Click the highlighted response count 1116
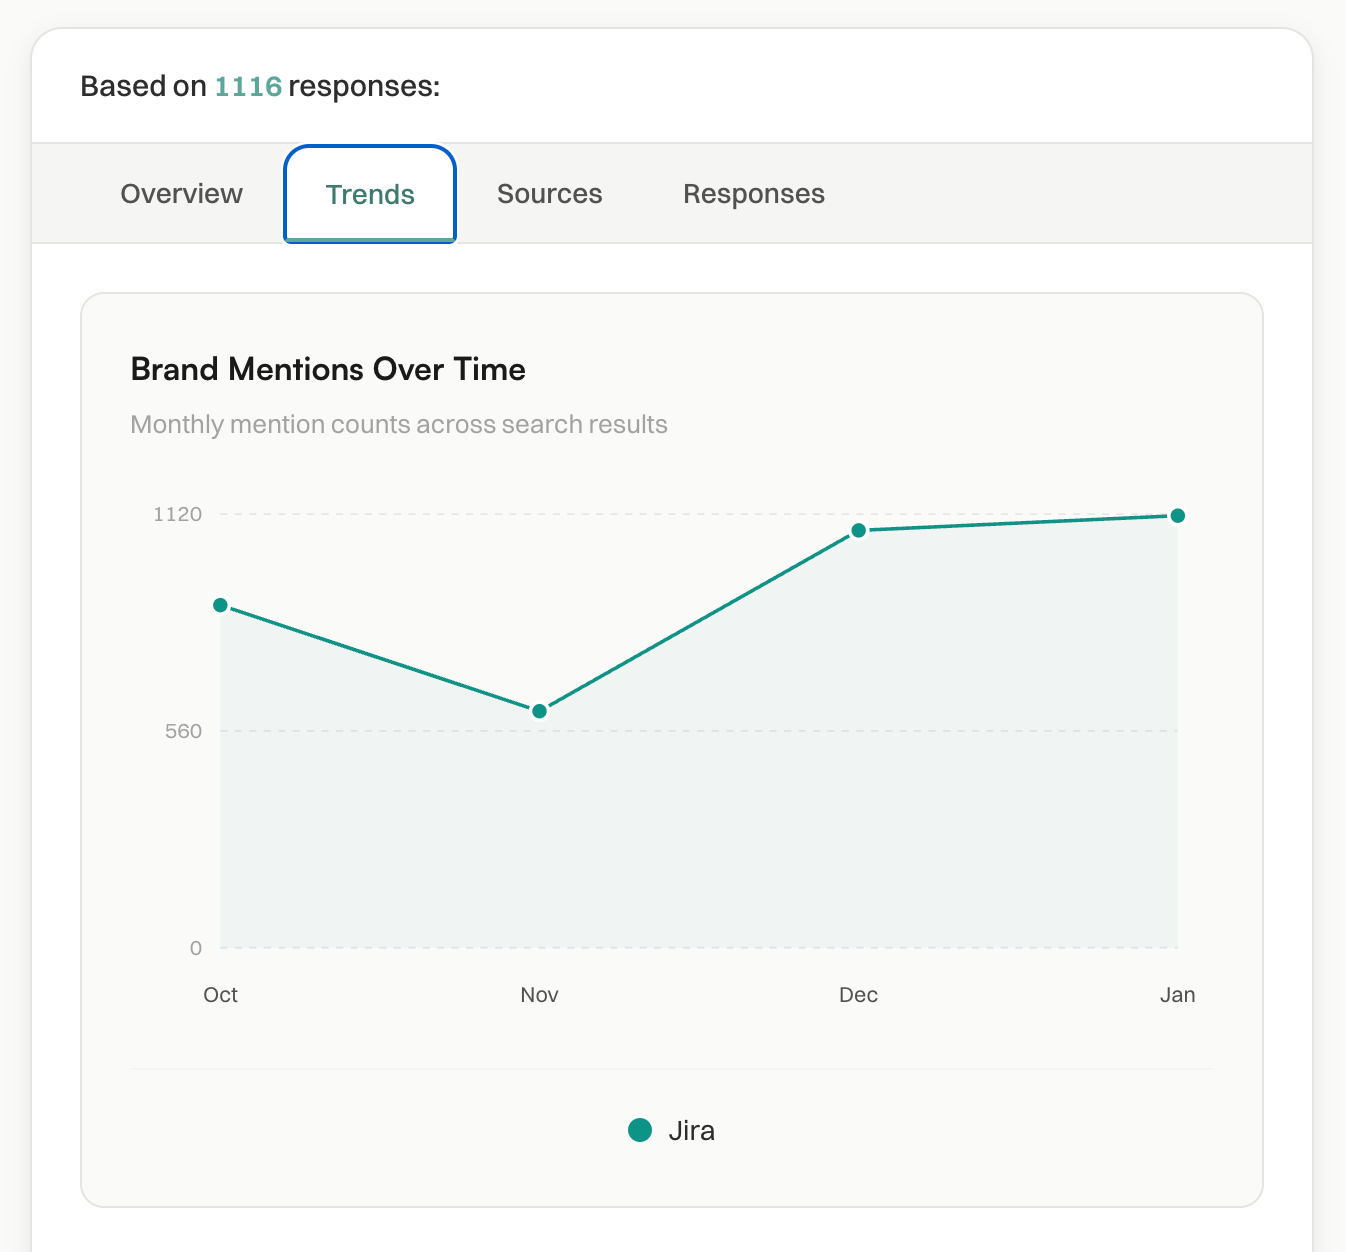The image size is (1346, 1252). [246, 87]
